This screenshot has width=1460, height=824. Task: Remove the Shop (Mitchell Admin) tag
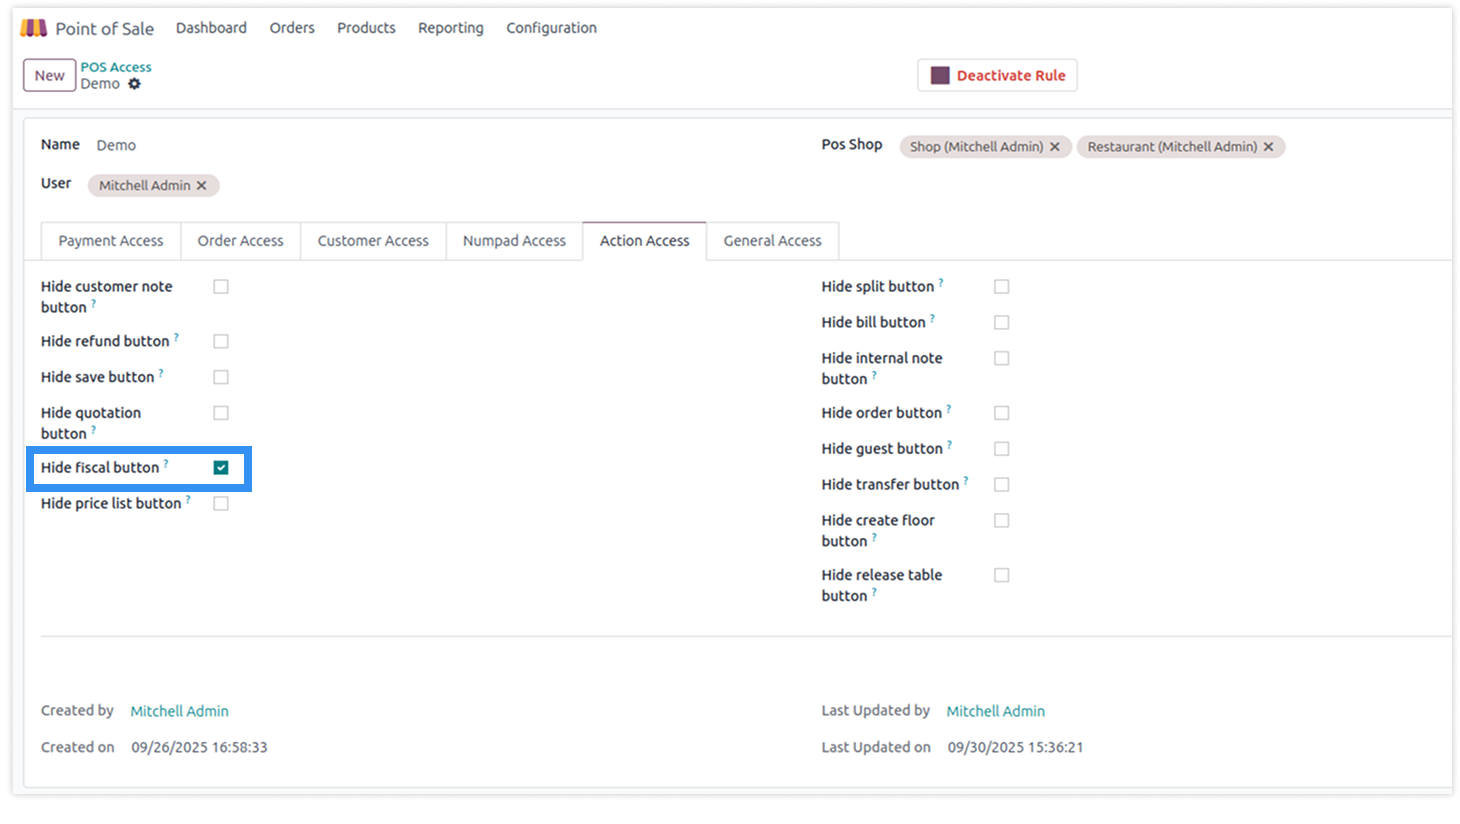click(1054, 147)
